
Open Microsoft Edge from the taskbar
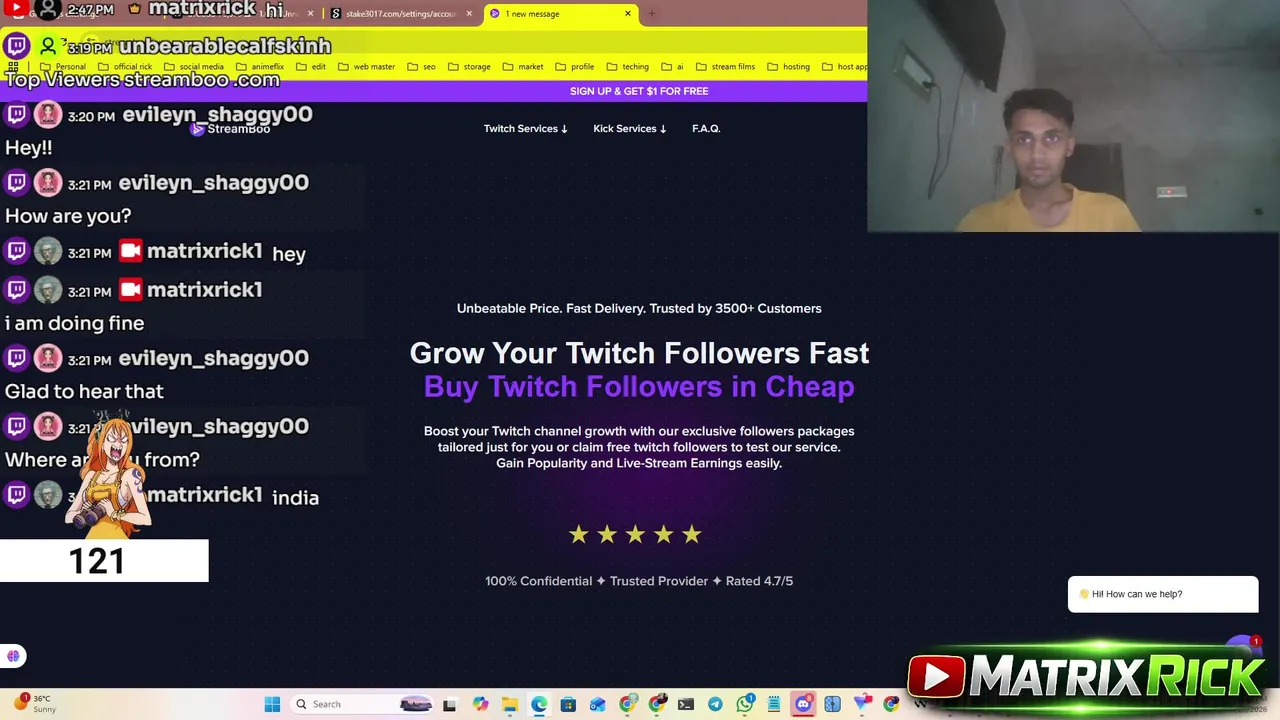539,704
